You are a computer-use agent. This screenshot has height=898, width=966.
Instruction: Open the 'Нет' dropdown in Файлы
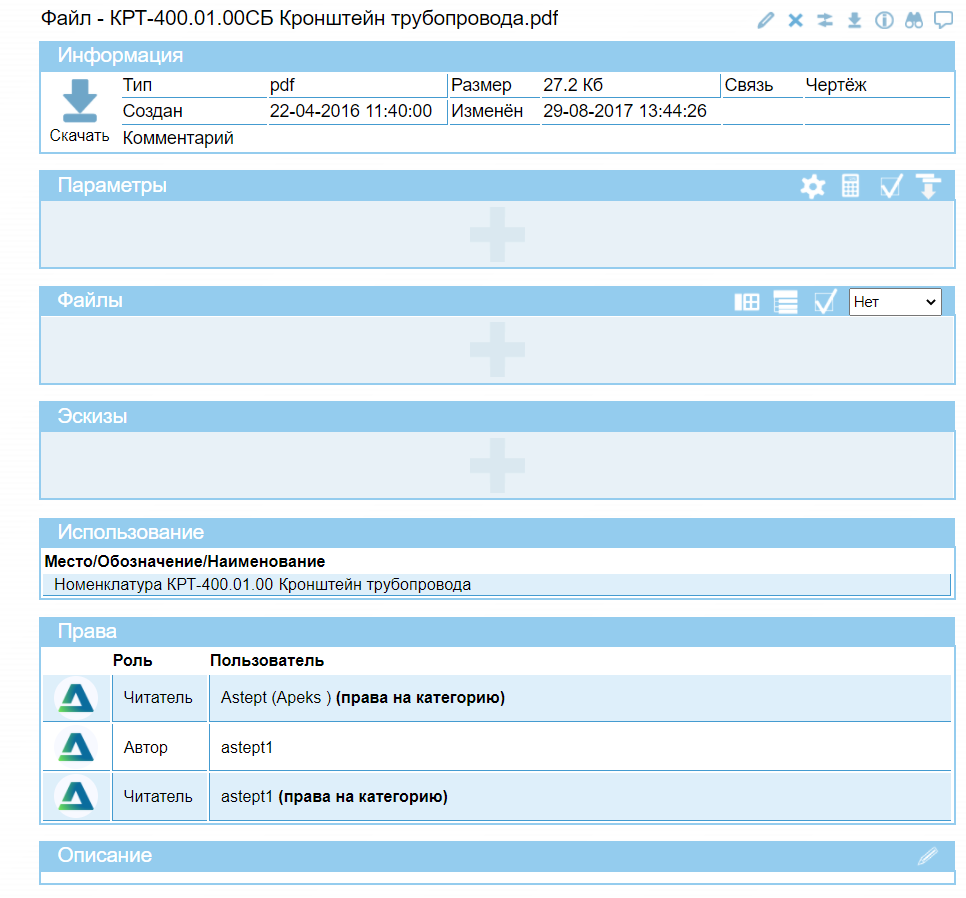[895, 302]
